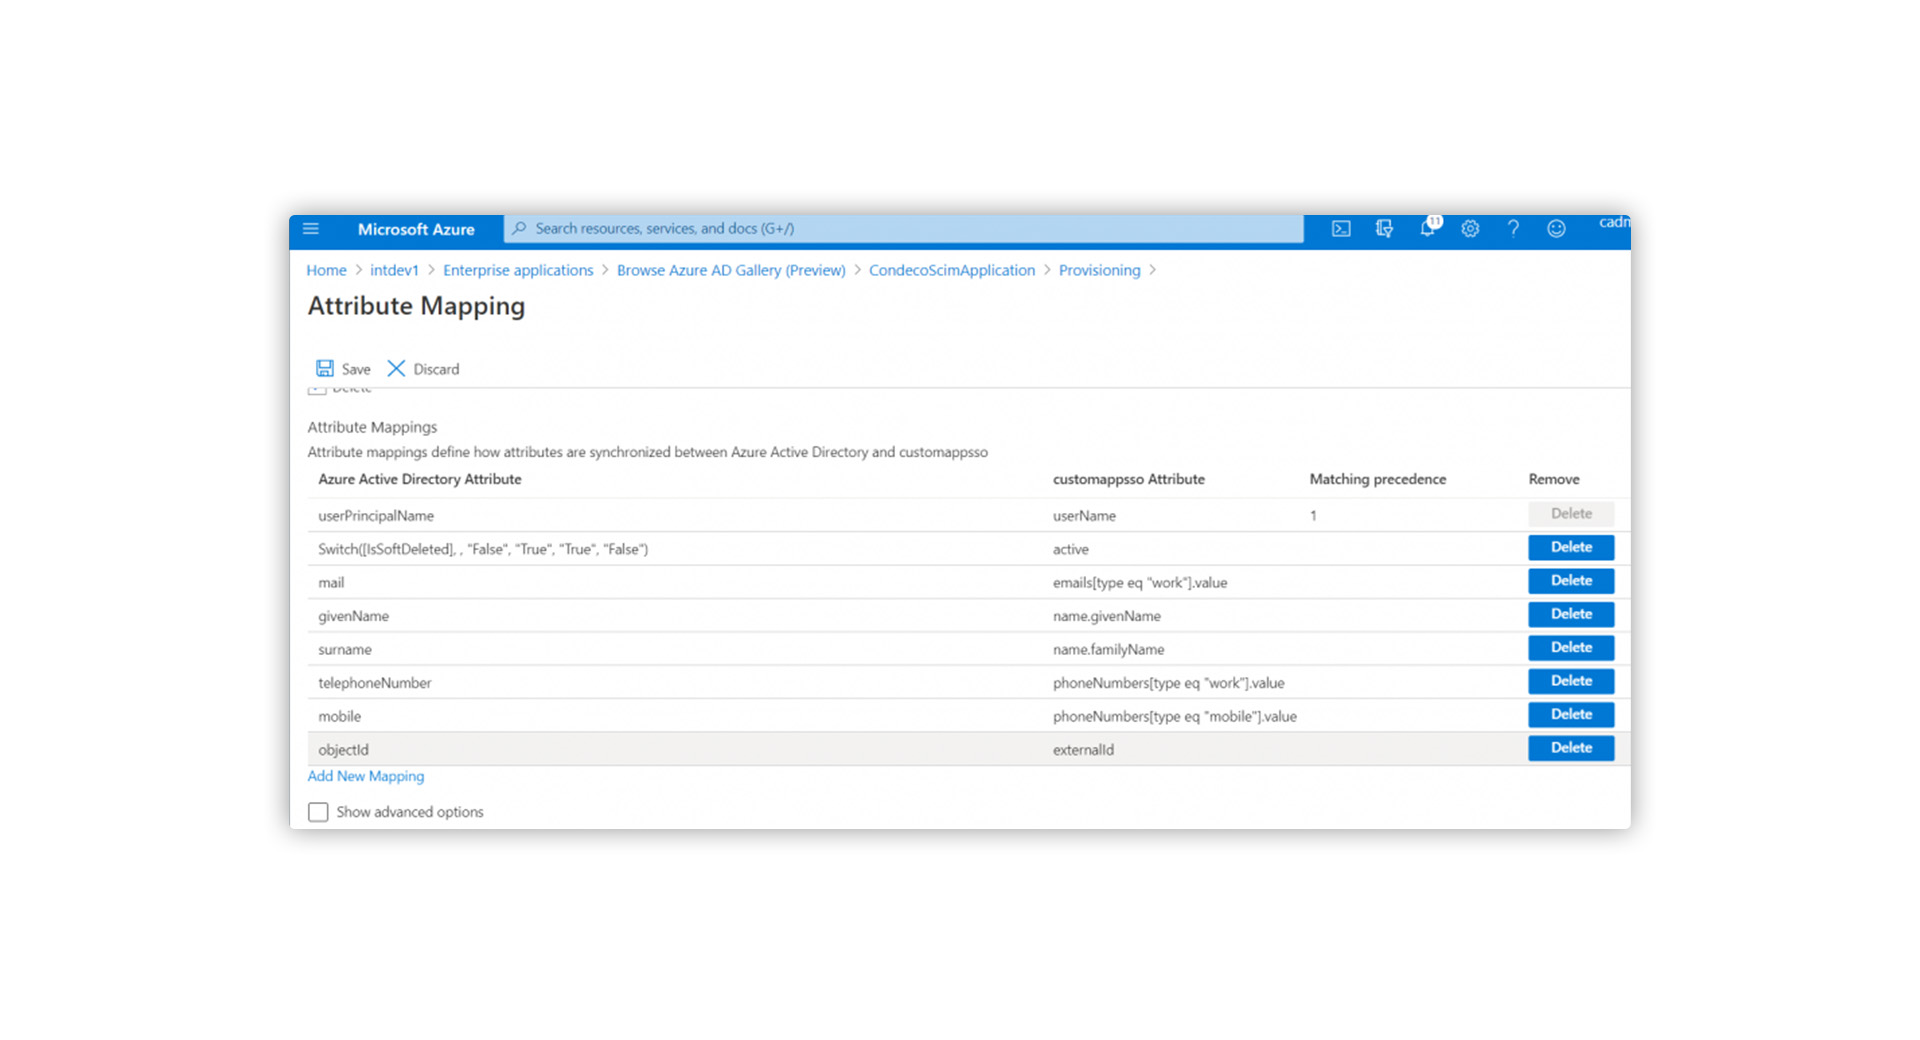Click Matching precedence column header

(x=1377, y=479)
